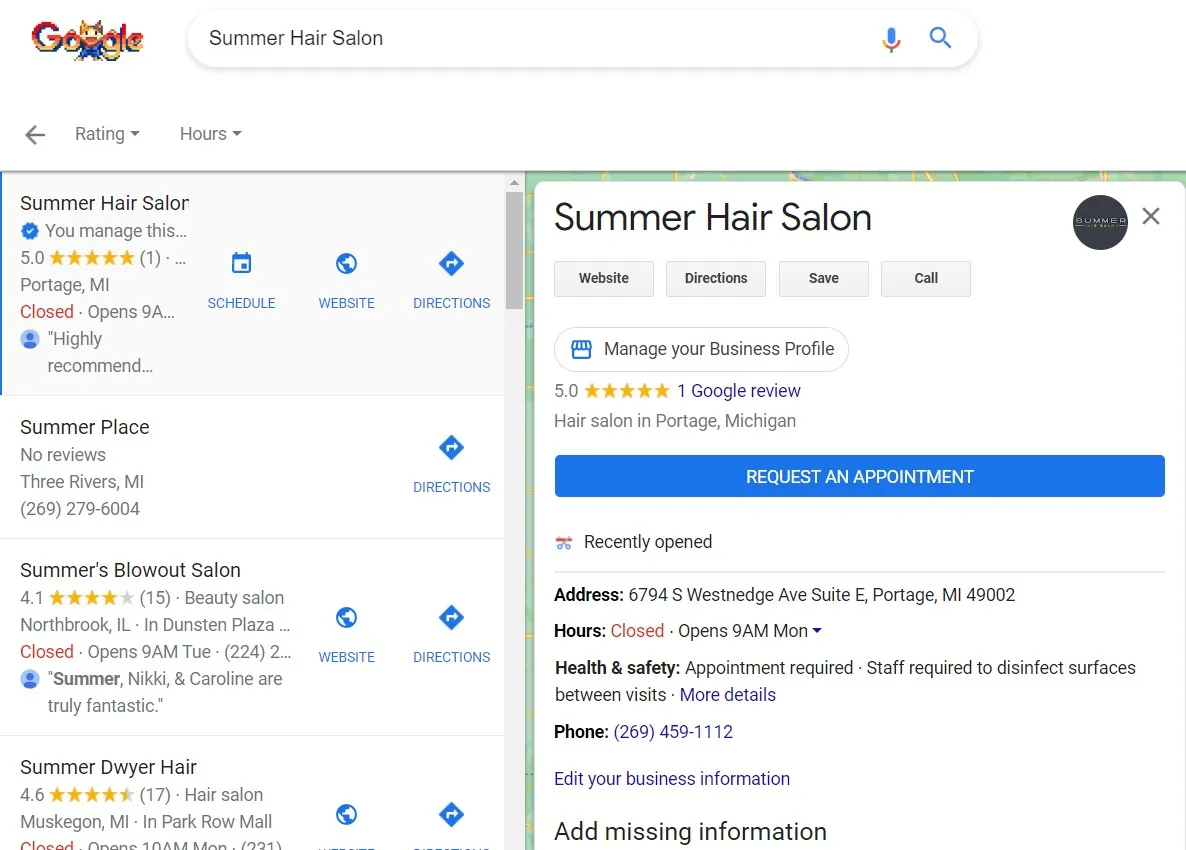Click the magnifying glass search icon
The height and width of the screenshot is (850, 1186).
(940, 37)
